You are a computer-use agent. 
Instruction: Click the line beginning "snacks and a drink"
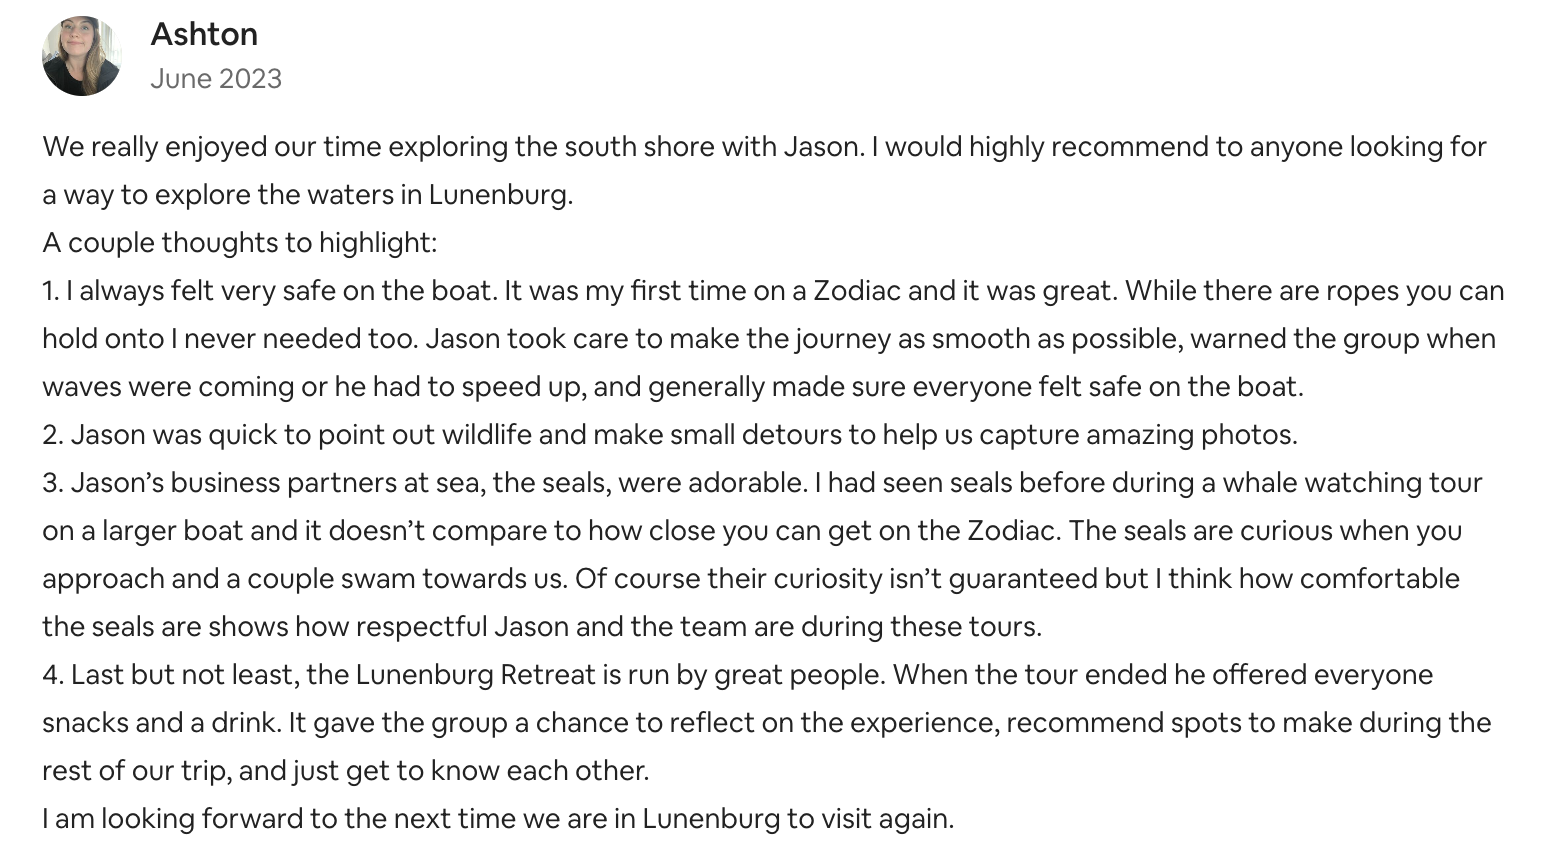tap(767, 723)
